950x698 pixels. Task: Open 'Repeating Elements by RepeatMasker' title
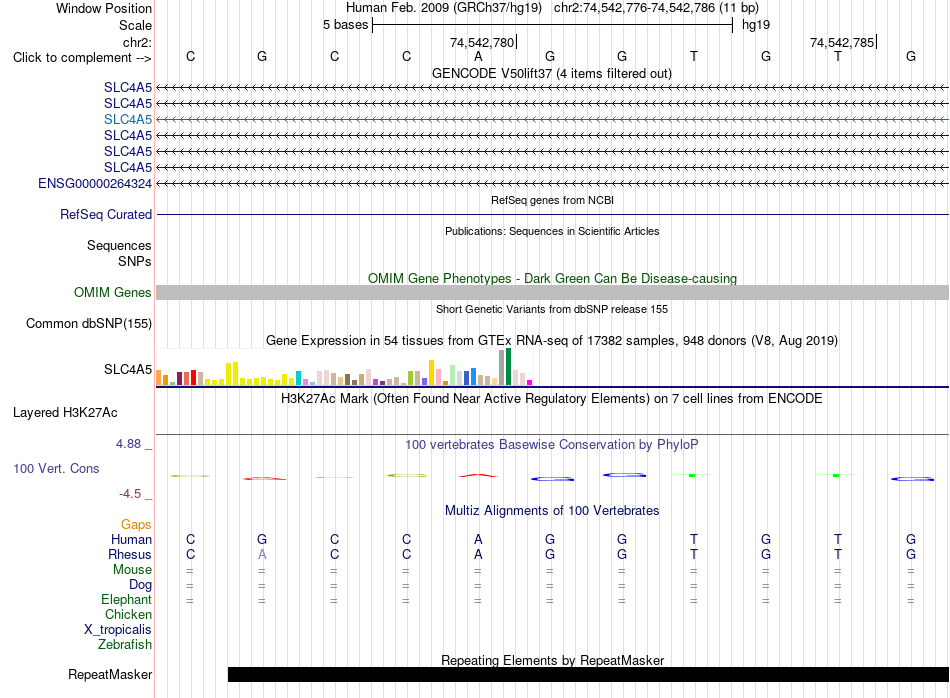point(552,660)
